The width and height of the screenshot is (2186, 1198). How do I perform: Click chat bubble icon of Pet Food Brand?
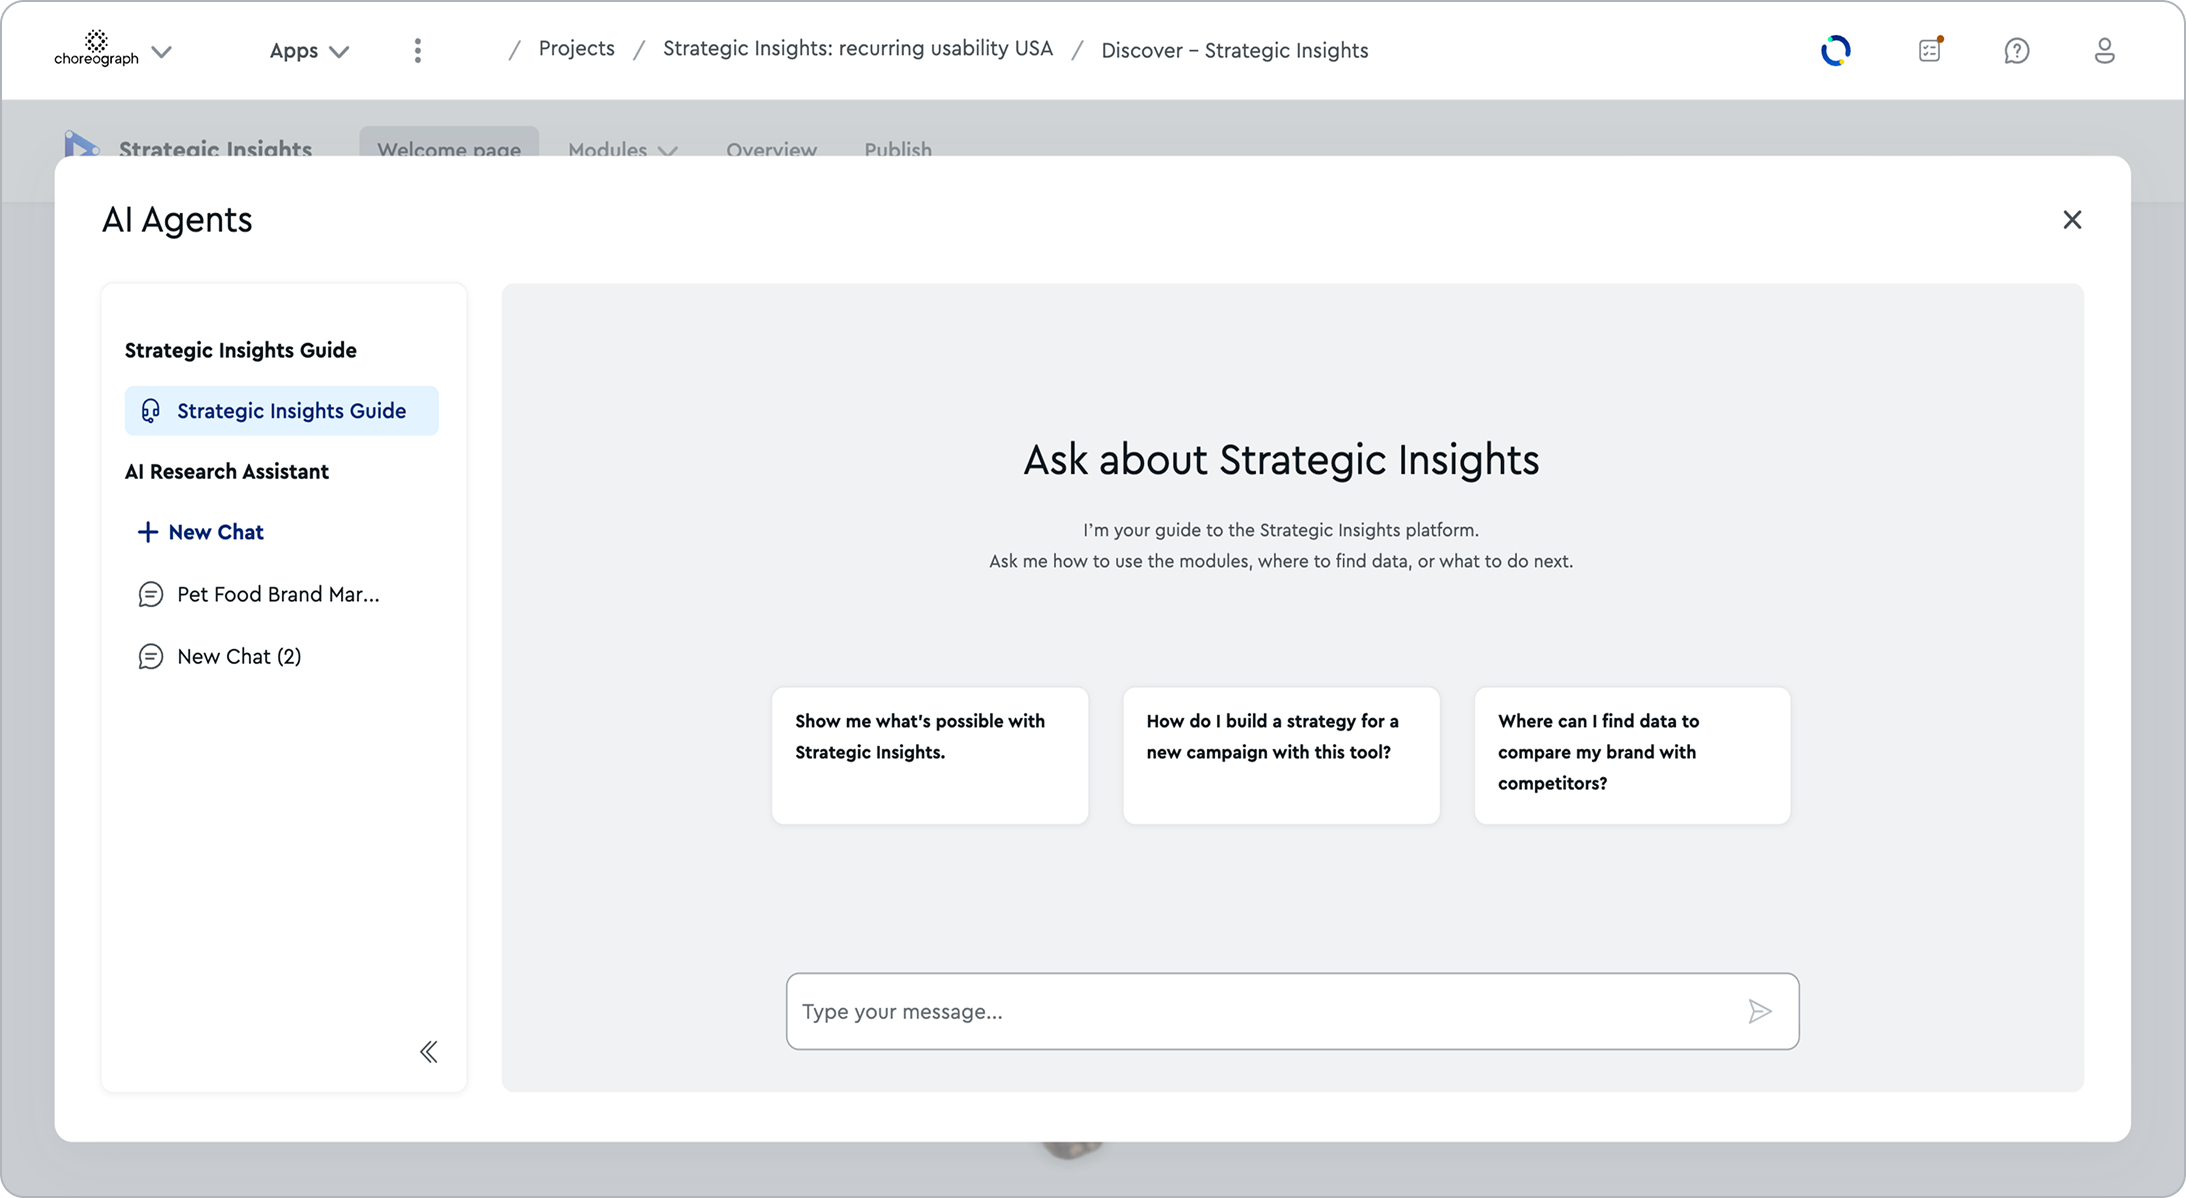(x=150, y=595)
